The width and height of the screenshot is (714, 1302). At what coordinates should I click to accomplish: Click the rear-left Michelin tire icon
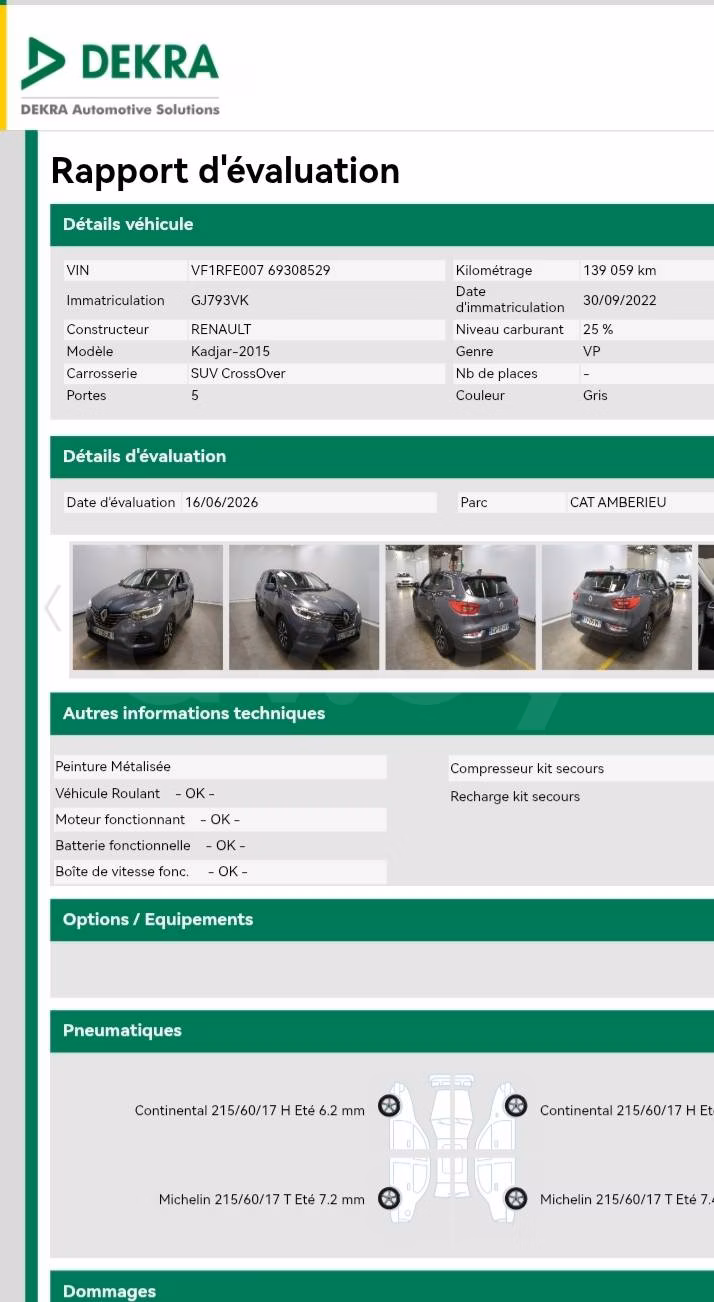pyautogui.click(x=389, y=1198)
